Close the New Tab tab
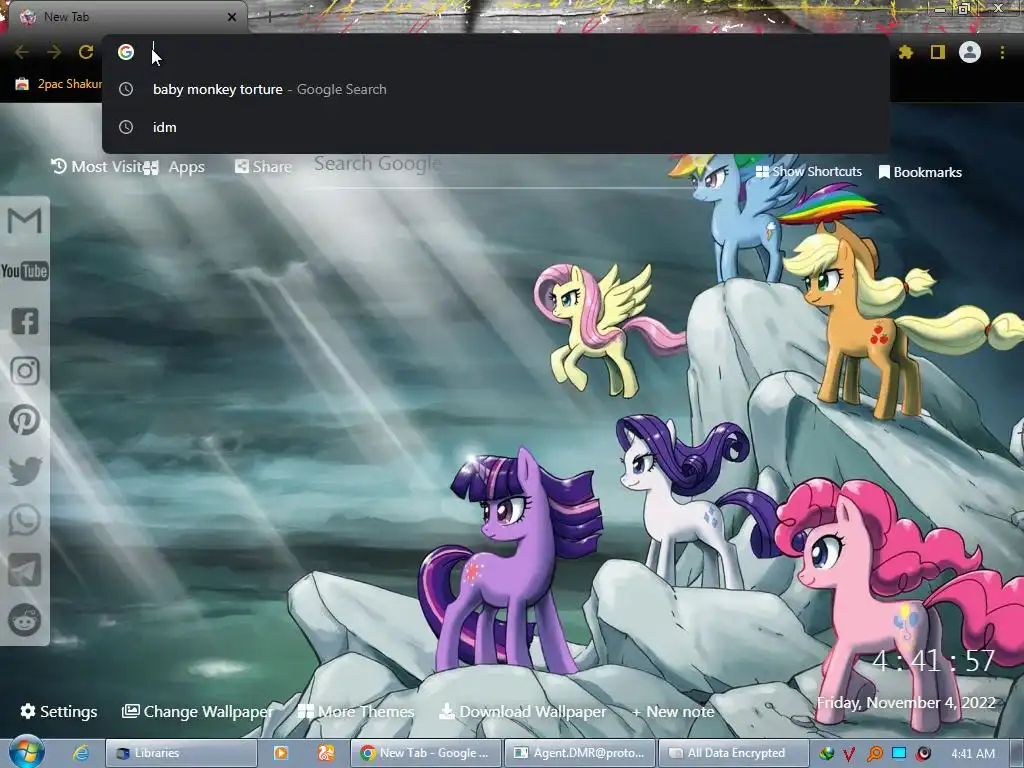The image size is (1024, 768). tap(232, 17)
